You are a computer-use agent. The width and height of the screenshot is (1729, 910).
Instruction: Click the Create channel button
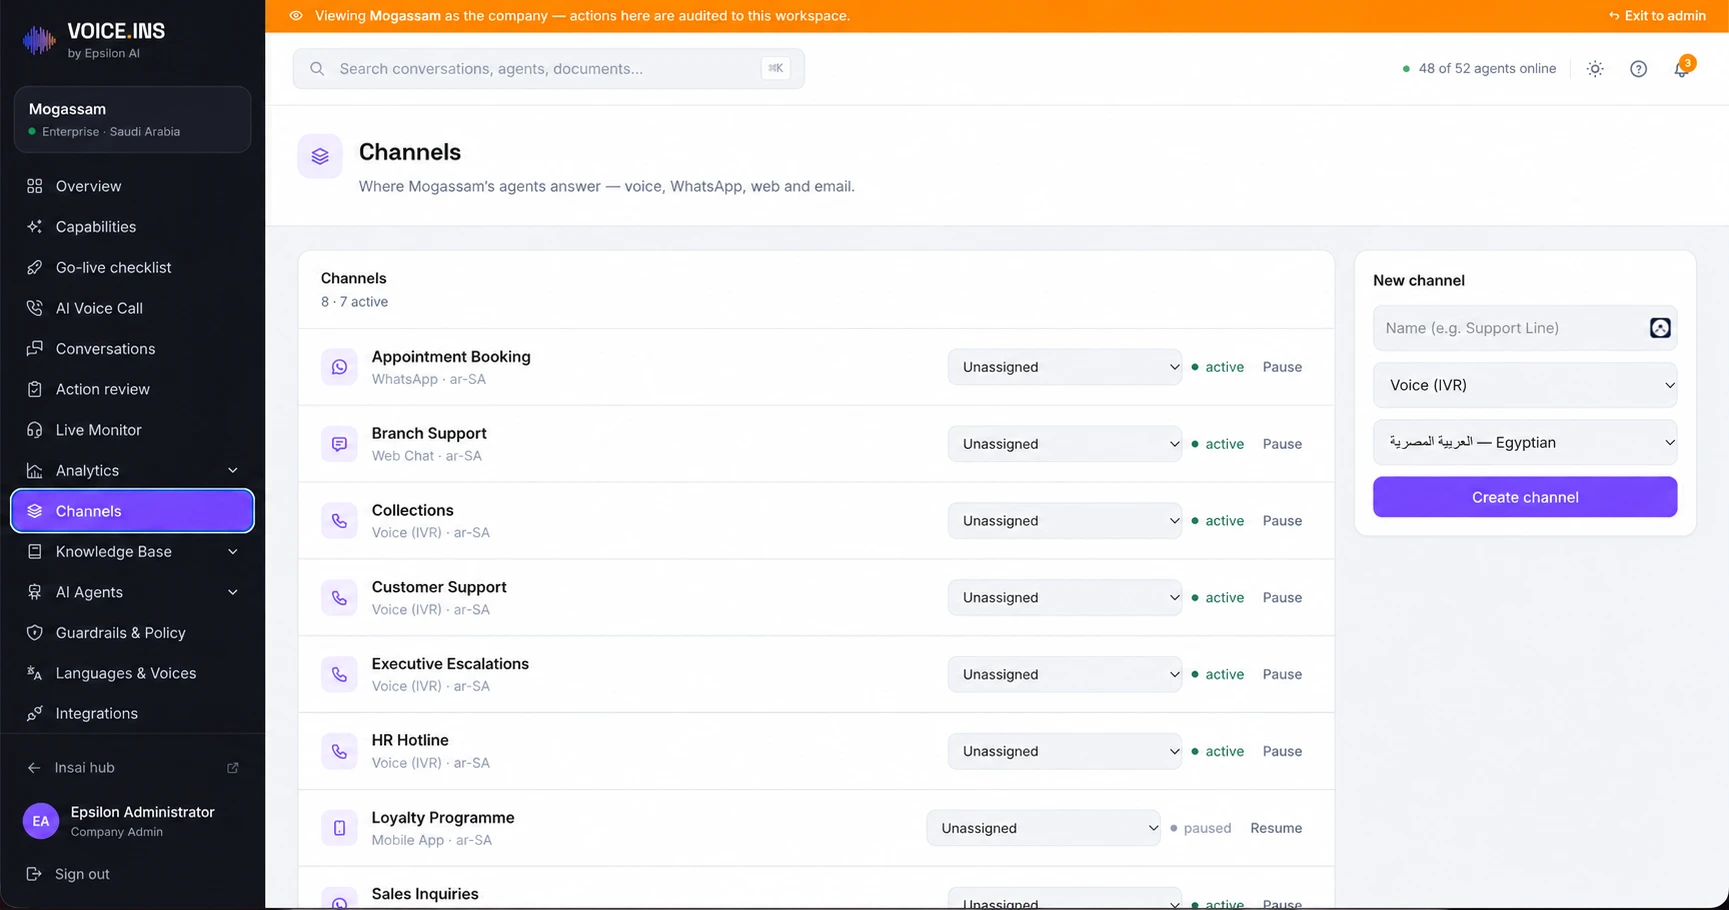tap(1525, 497)
